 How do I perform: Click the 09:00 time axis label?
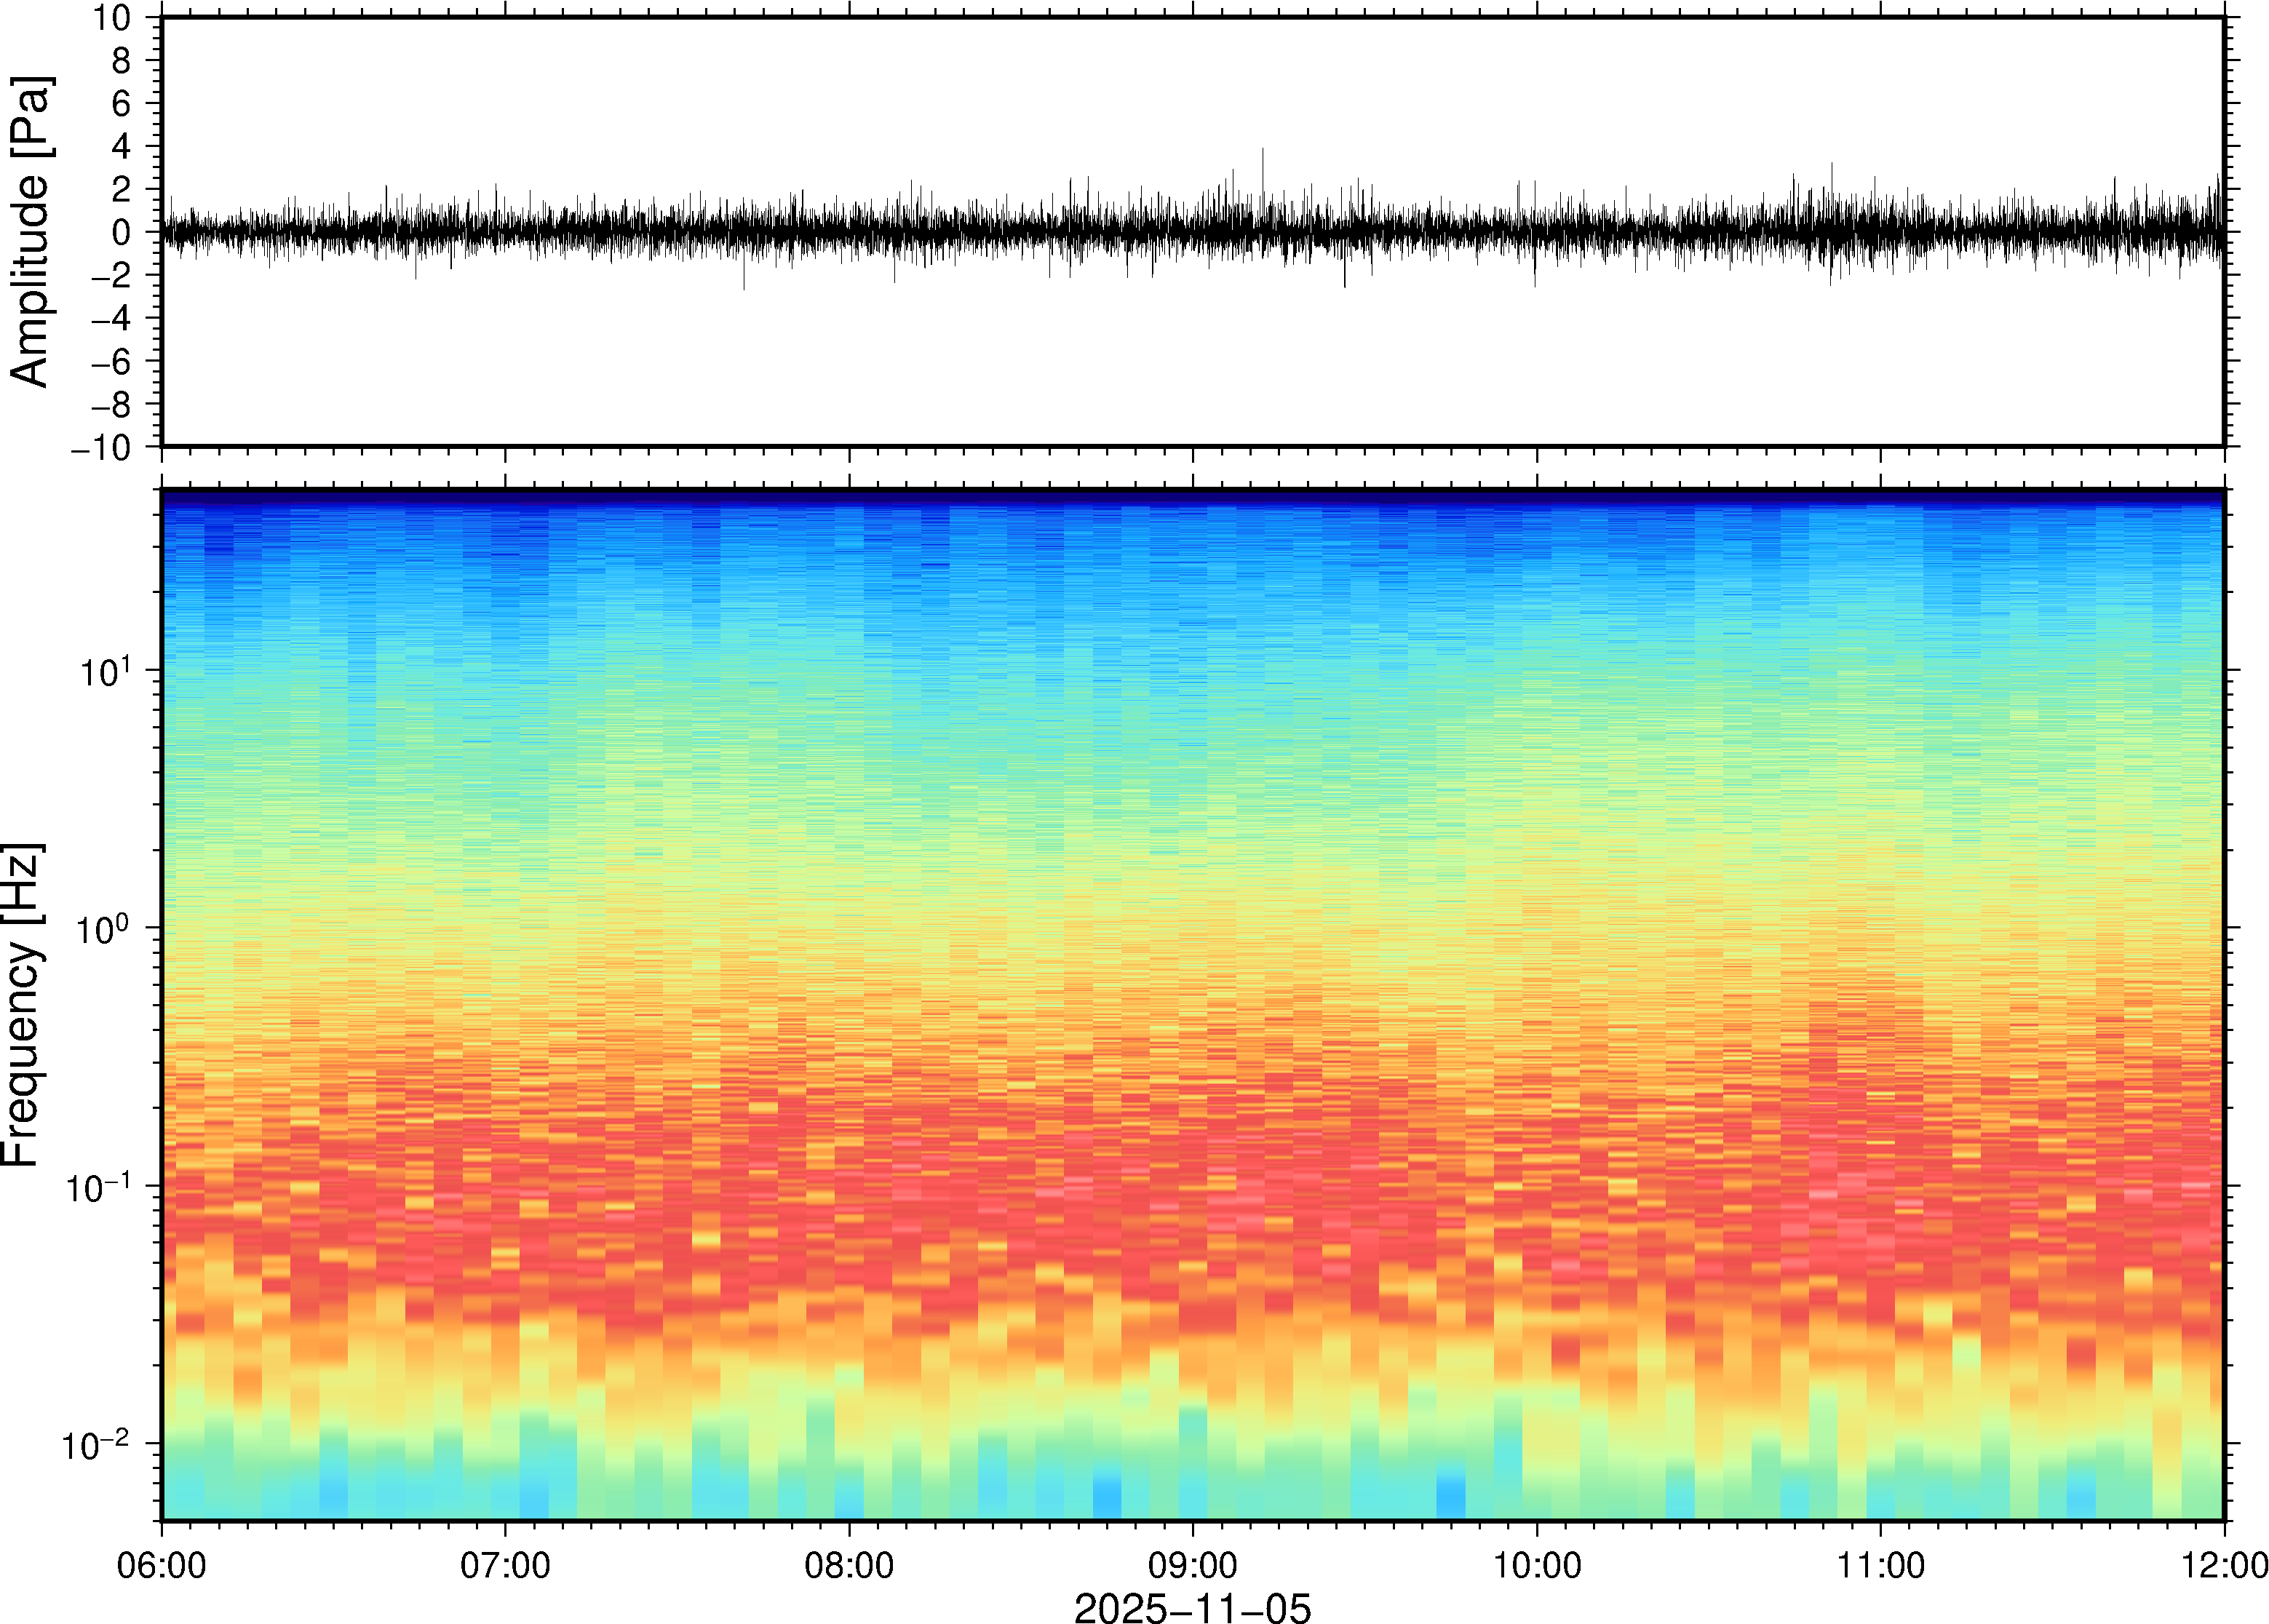pyautogui.click(x=1192, y=1565)
